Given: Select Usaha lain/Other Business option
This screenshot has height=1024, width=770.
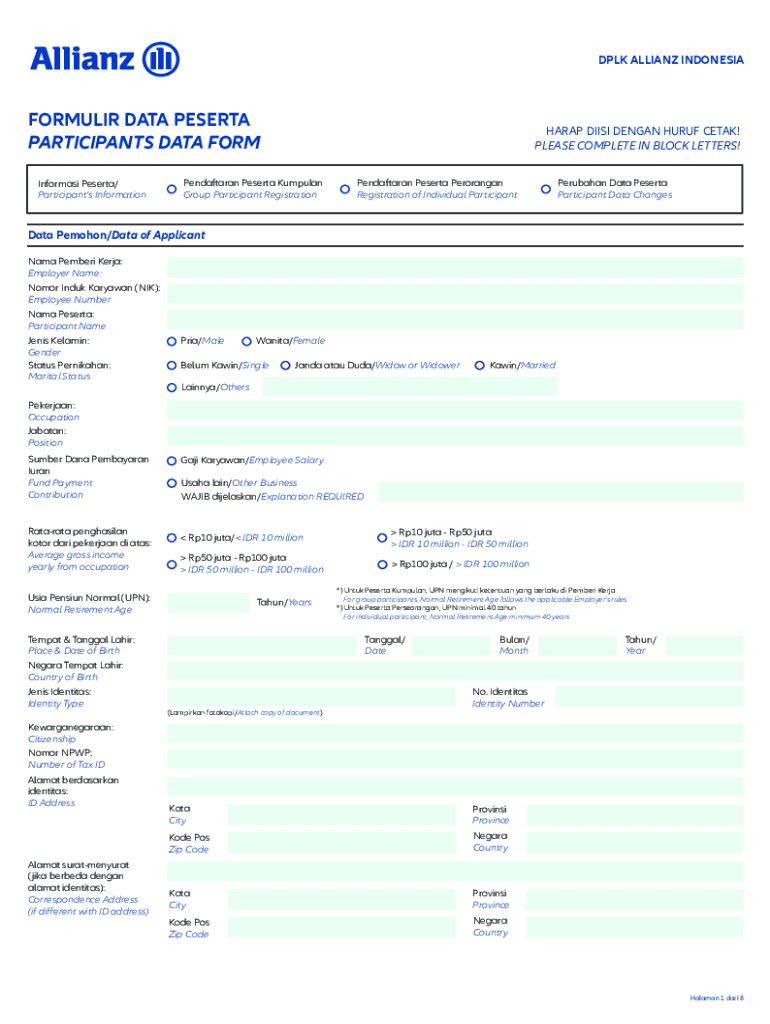Looking at the screenshot, I should point(171,483).
